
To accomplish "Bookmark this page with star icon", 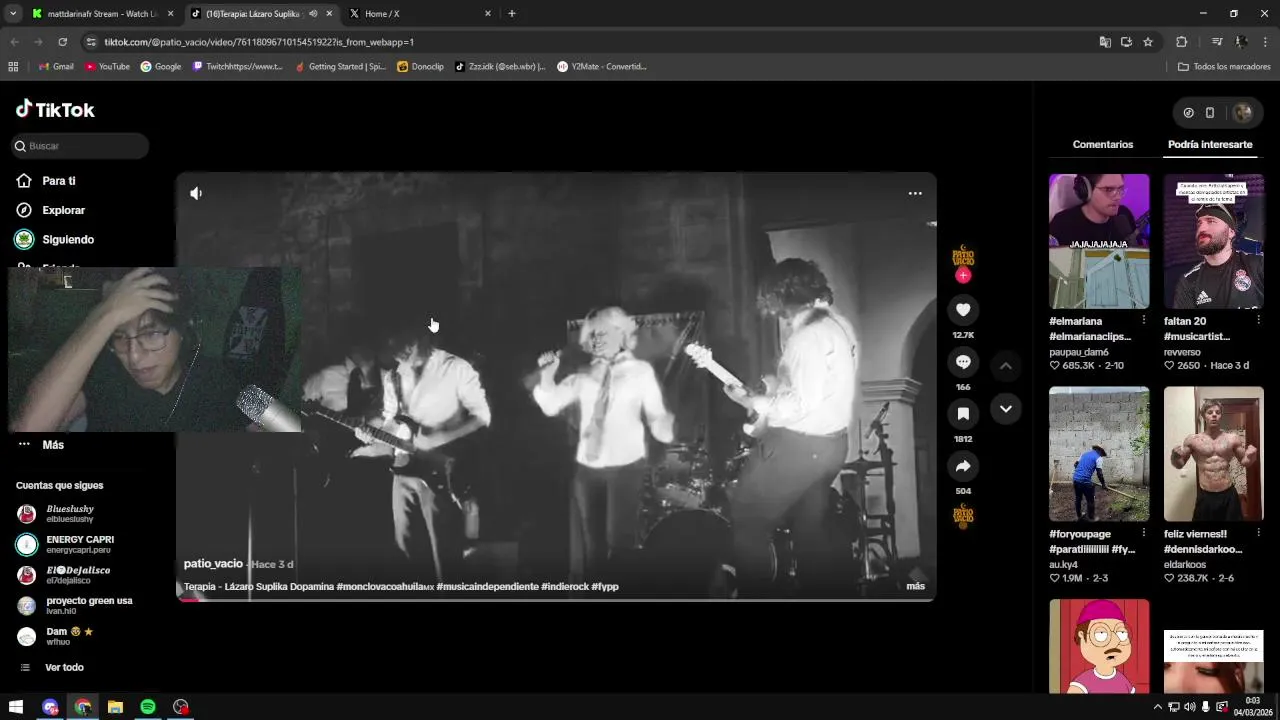I will [1148, 42].
